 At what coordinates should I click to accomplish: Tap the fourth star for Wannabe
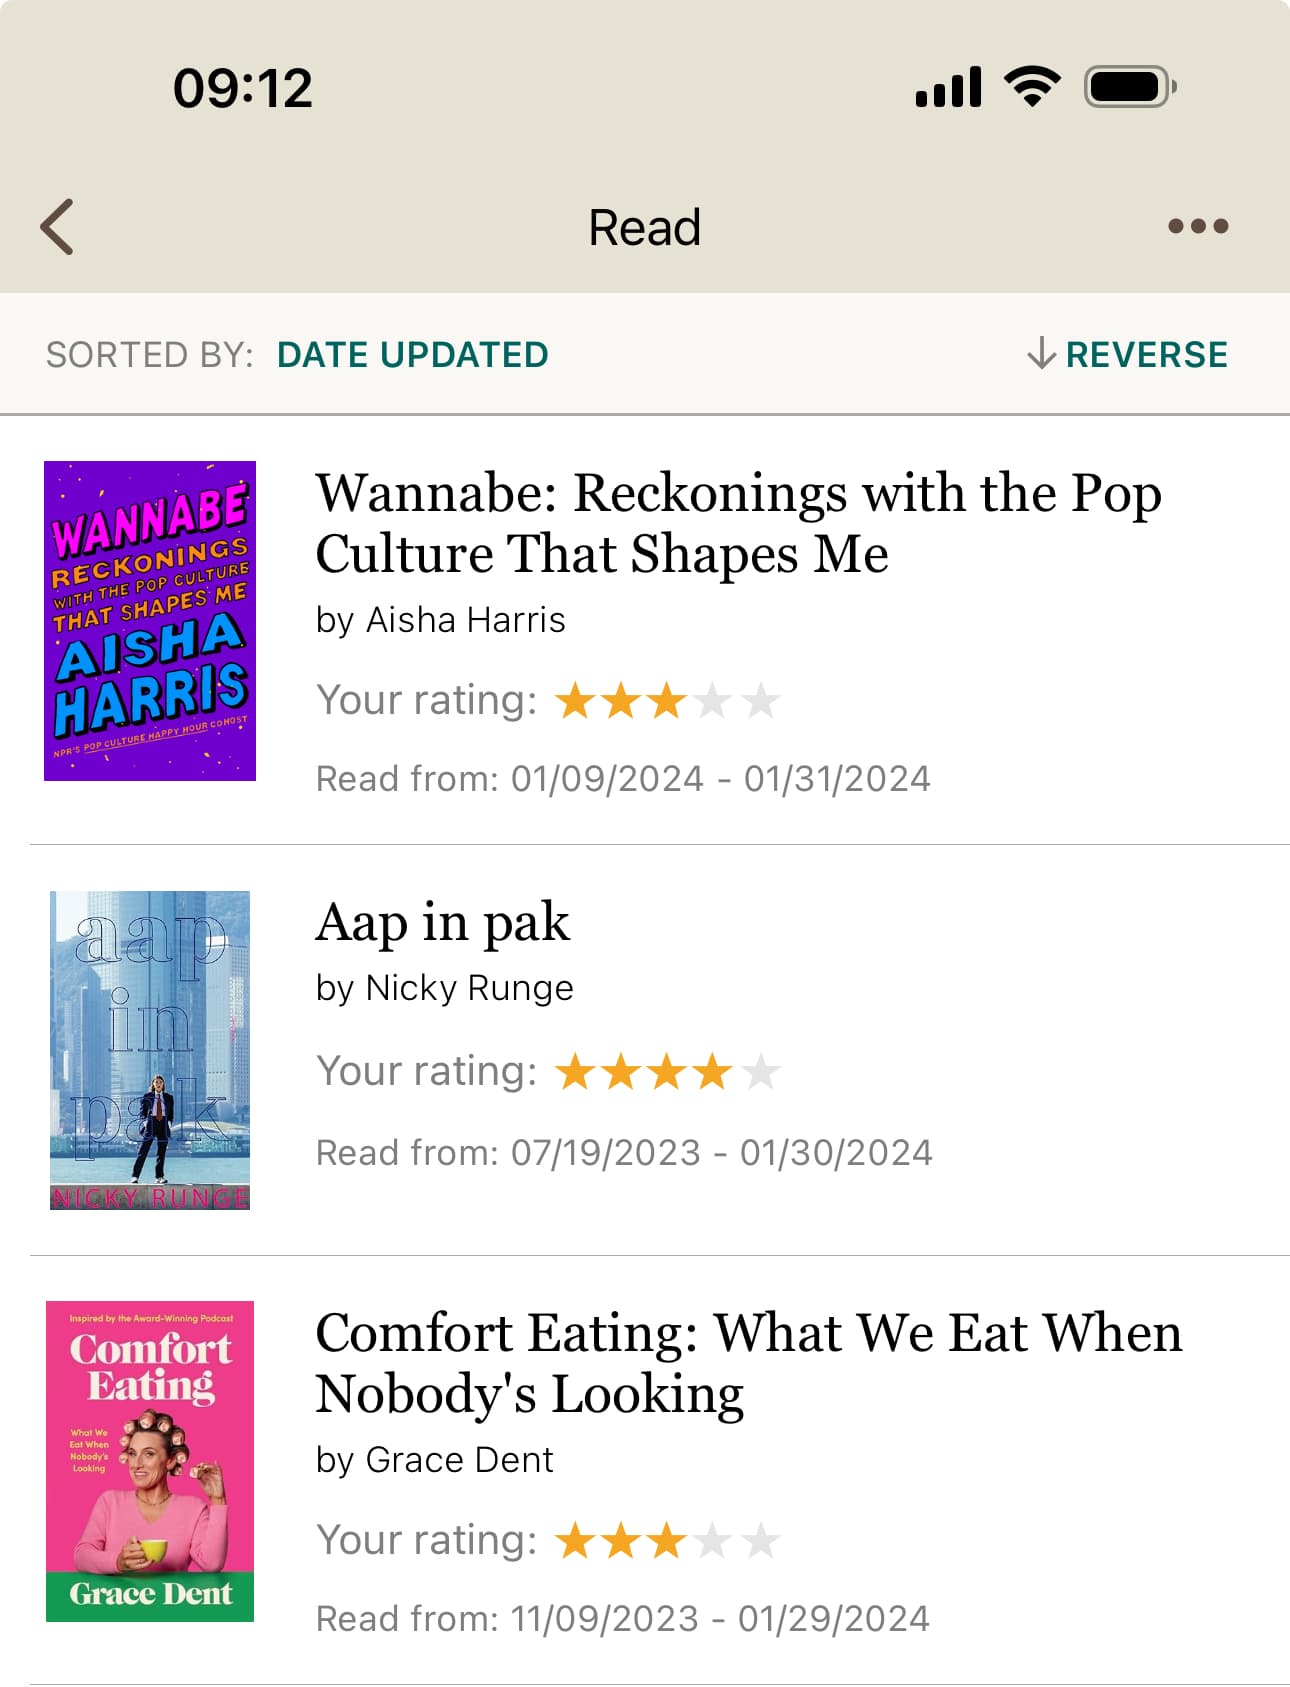click(714, 701)
